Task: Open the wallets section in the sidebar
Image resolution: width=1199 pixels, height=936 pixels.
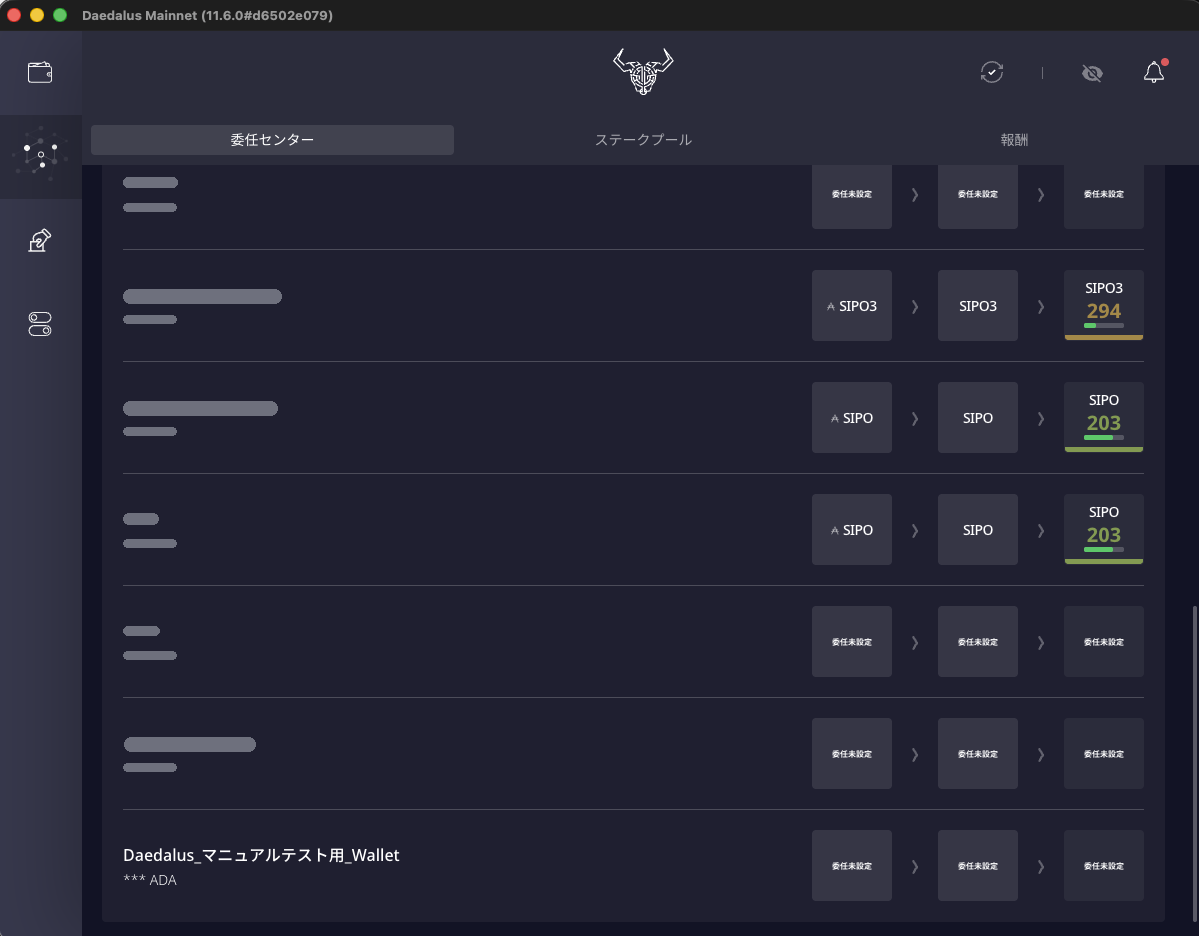Action: 40,73
